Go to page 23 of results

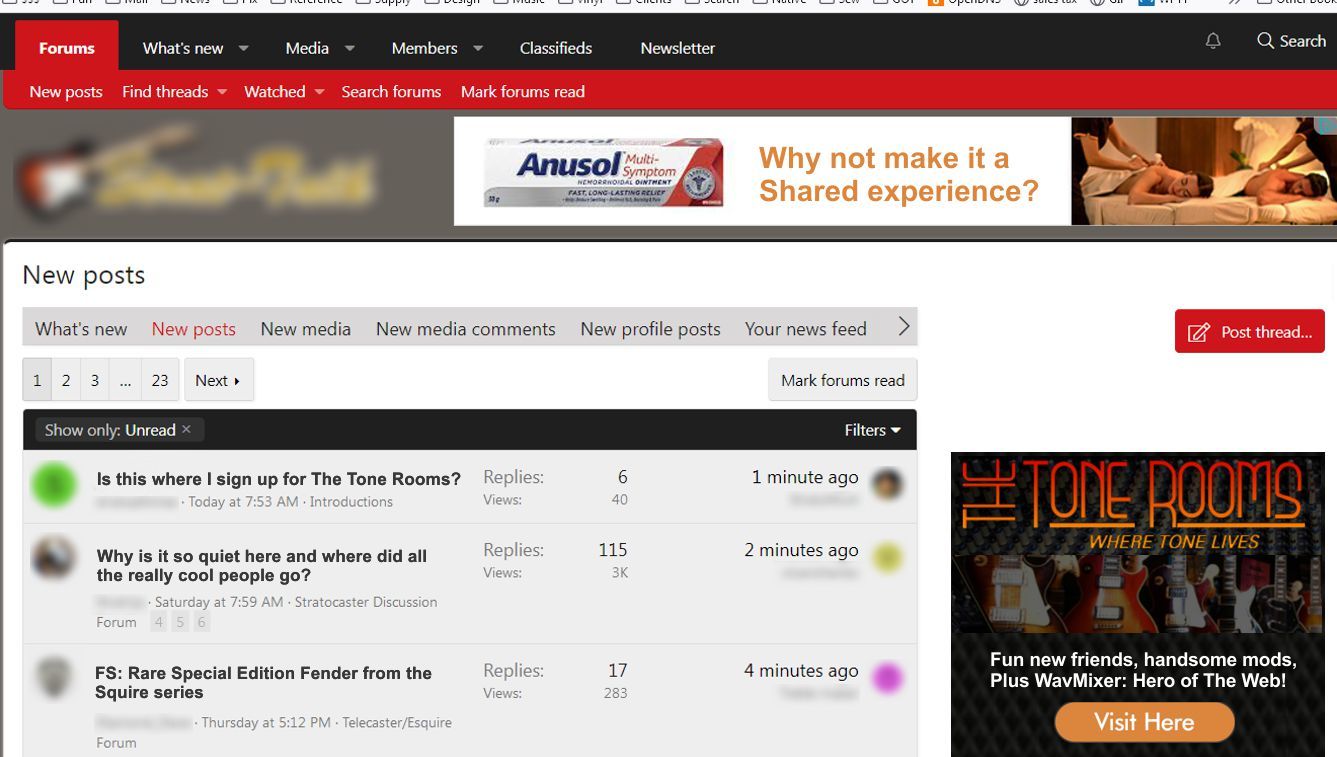pyautogui.click(x=160, y=380)
